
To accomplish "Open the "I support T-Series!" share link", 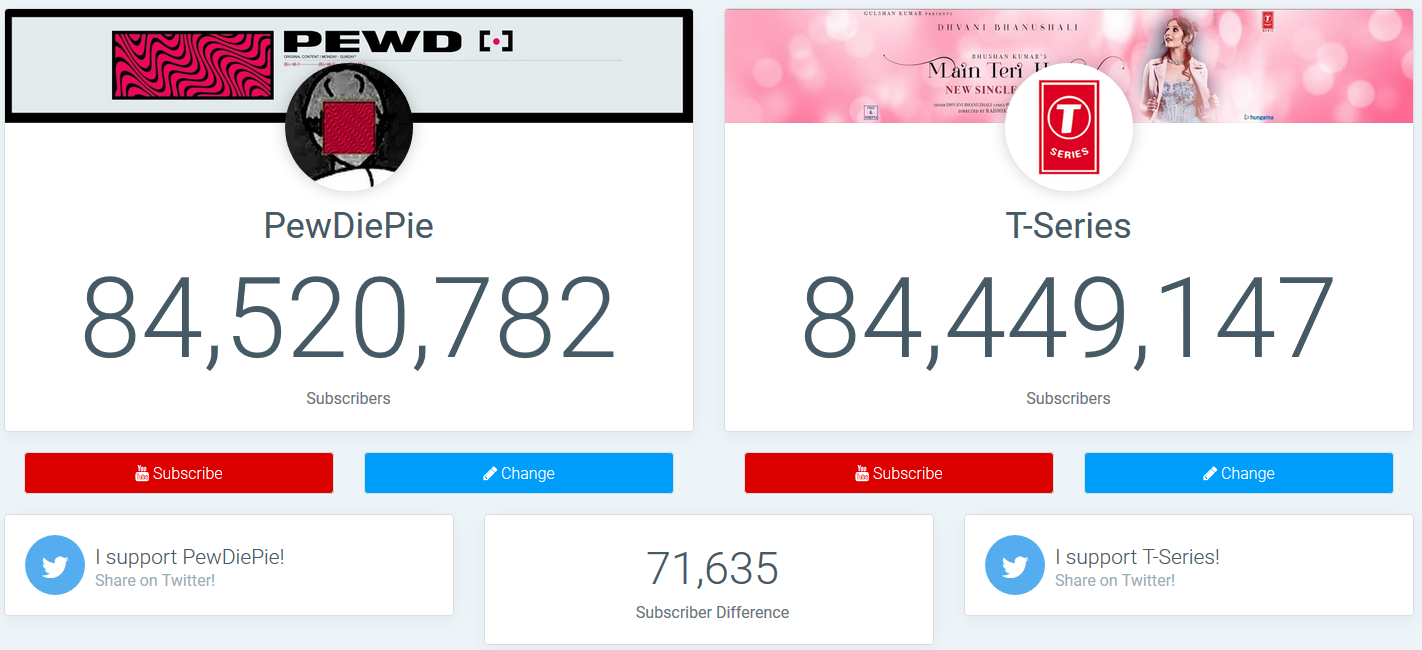I will pyautogui.click(x=1189, y=565).
